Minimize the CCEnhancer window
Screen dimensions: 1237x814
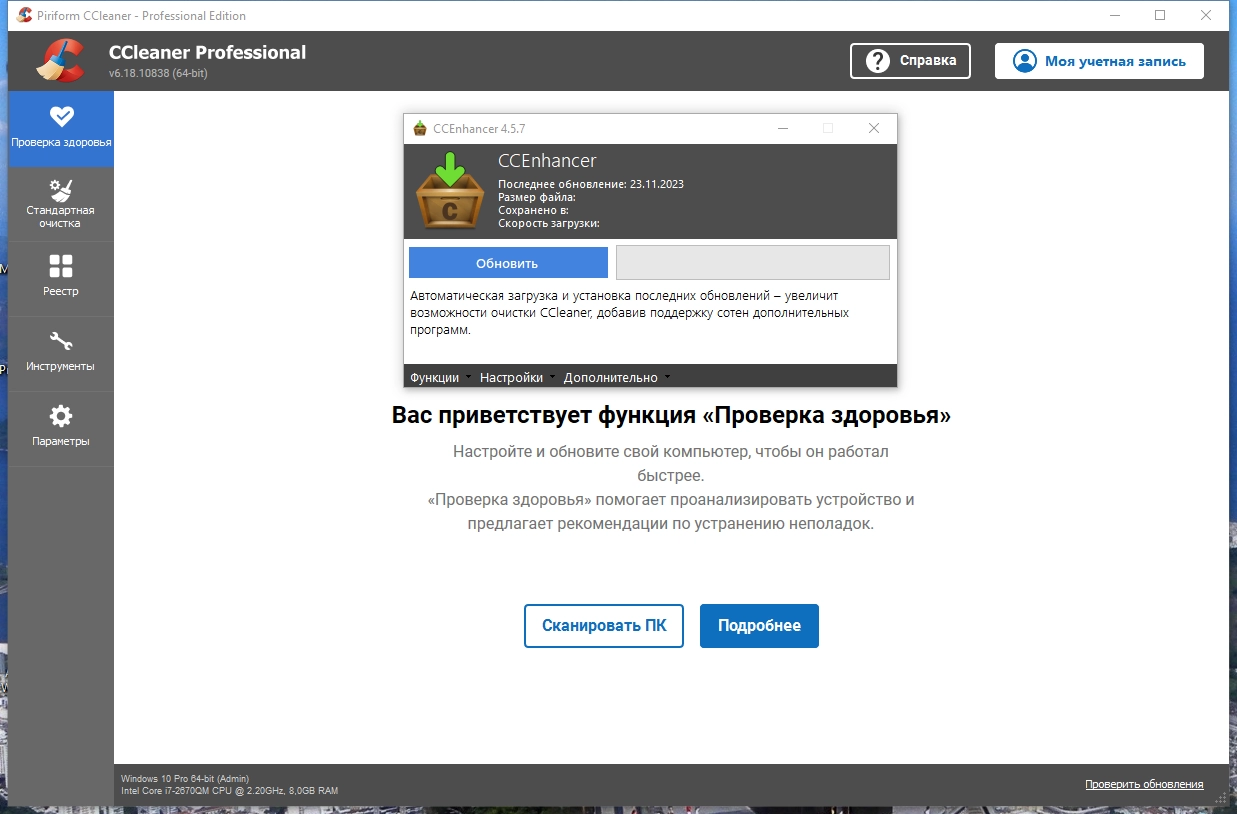click(783, 128)
